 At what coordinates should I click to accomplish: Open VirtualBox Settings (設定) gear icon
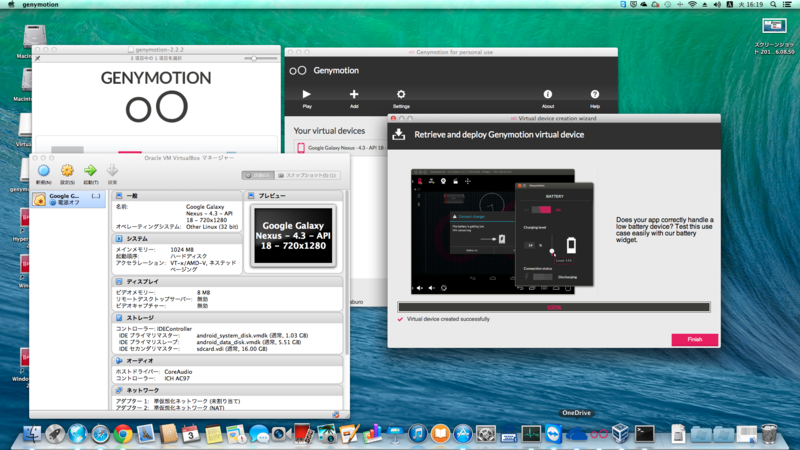click(67, 171)
